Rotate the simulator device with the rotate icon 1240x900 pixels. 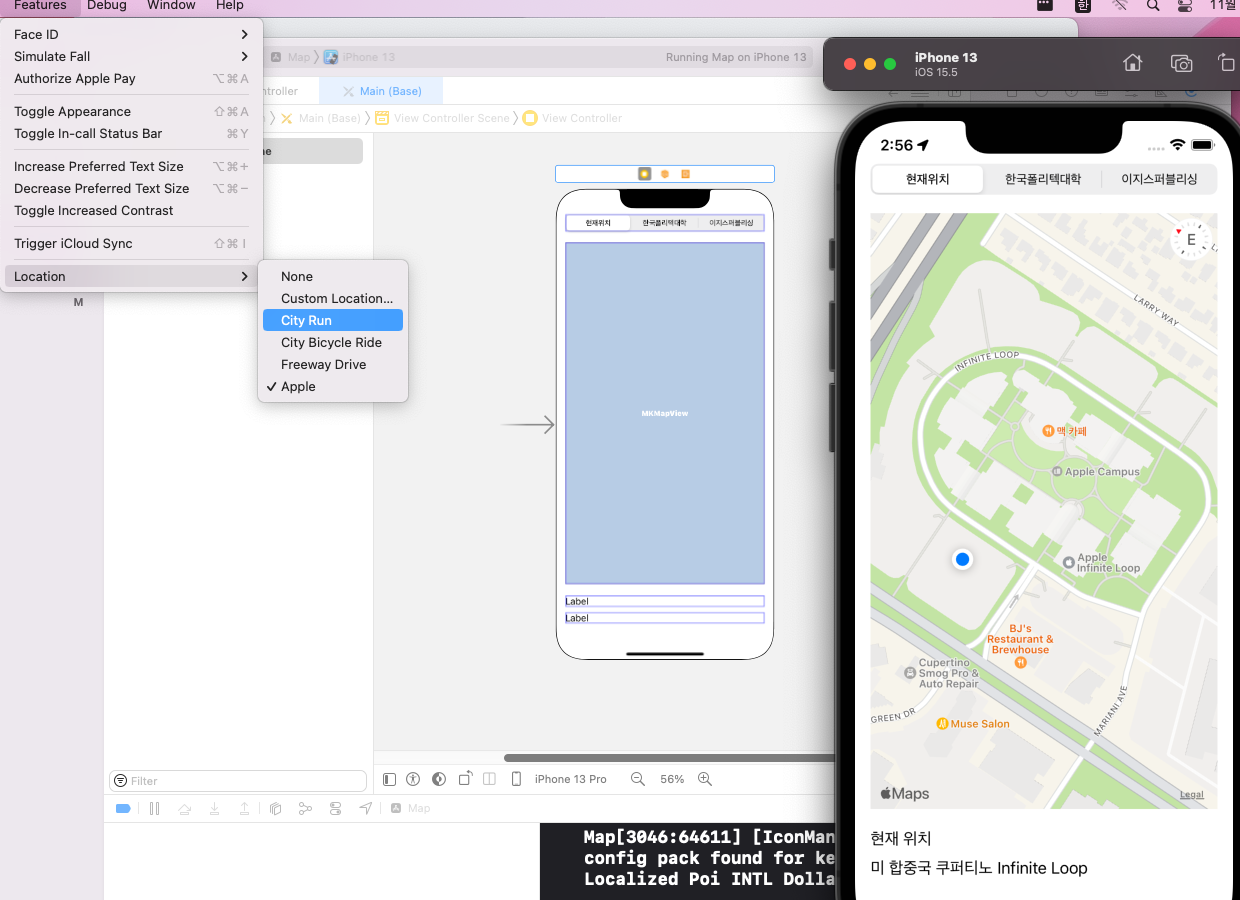(1226, 63)
